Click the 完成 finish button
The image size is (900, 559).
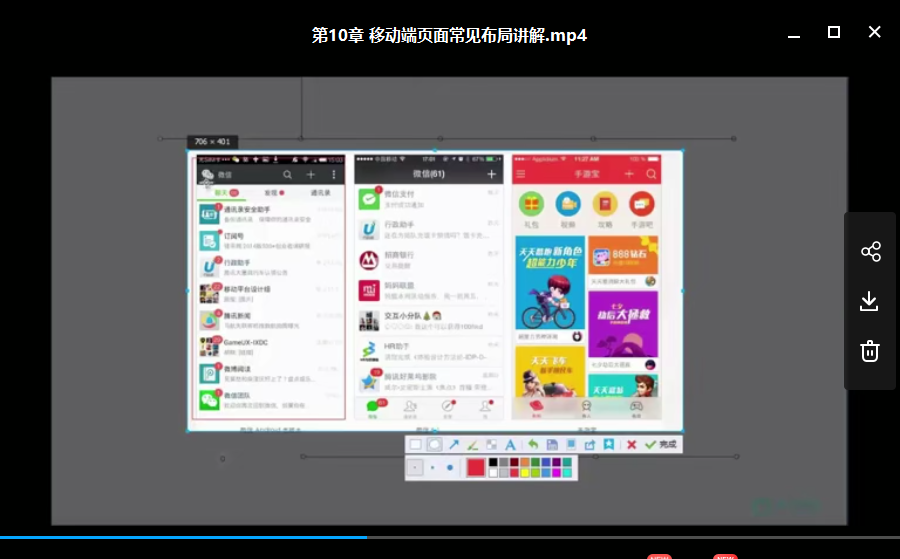[661, 445]
